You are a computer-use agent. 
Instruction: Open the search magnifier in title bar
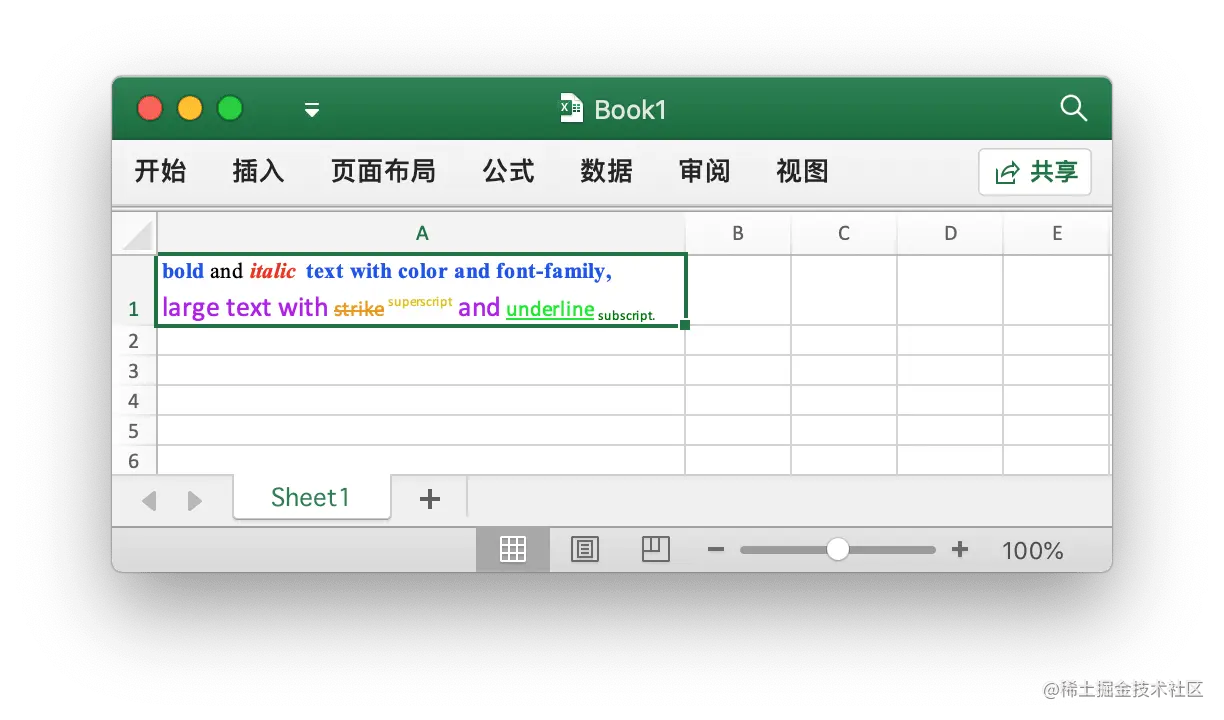[x=1073, y=108]
